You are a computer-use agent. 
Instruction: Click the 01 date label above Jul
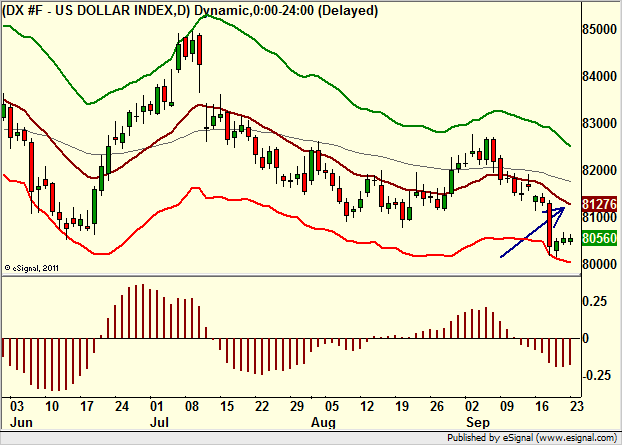click(x=157, y=407)
